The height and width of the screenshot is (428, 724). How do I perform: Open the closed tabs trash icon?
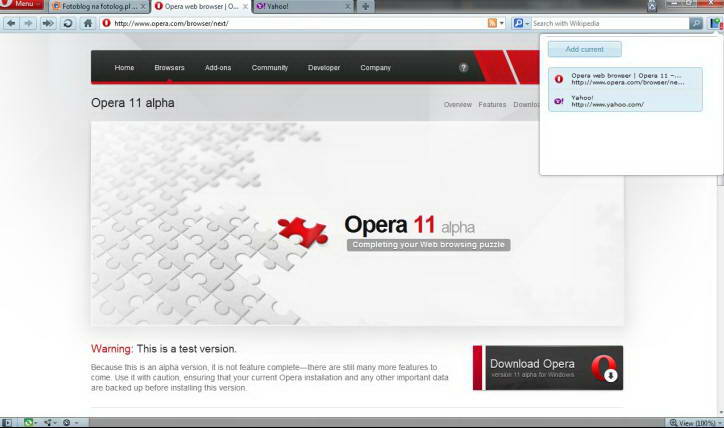(x=652, y=6)
